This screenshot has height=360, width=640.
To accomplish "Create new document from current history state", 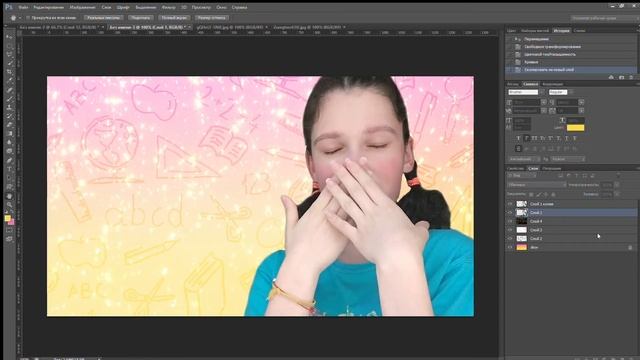I will (x=611, y=77).
